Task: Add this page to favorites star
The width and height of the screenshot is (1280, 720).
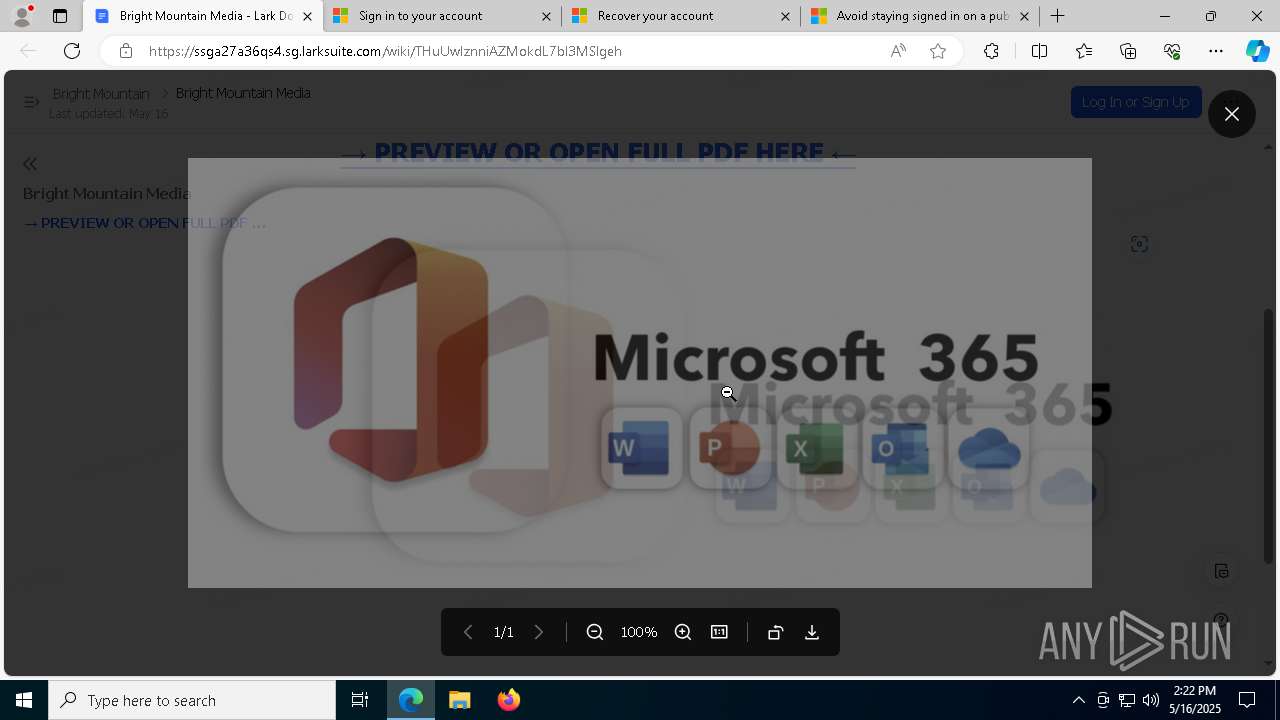Action: coord(938,51)
